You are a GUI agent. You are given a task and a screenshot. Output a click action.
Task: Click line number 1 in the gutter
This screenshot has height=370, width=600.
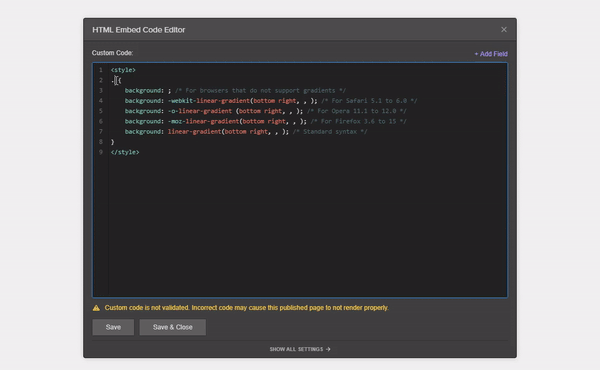(101, 70)
